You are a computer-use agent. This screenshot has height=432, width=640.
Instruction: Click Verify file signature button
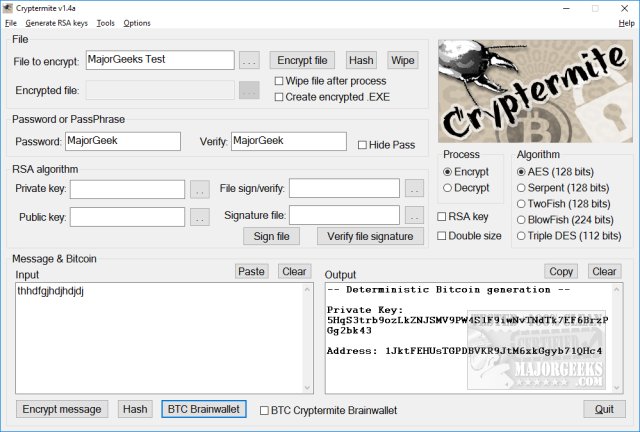tap(370, 236)
